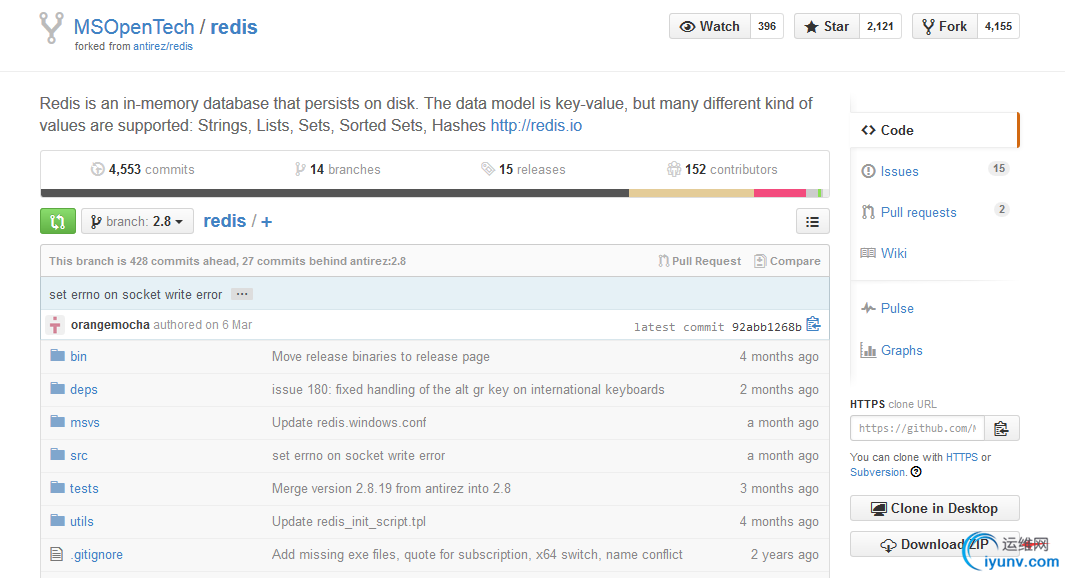Open the MSOpenTech owner link
The image size is (1065, 578).
[x=134, y=26]
